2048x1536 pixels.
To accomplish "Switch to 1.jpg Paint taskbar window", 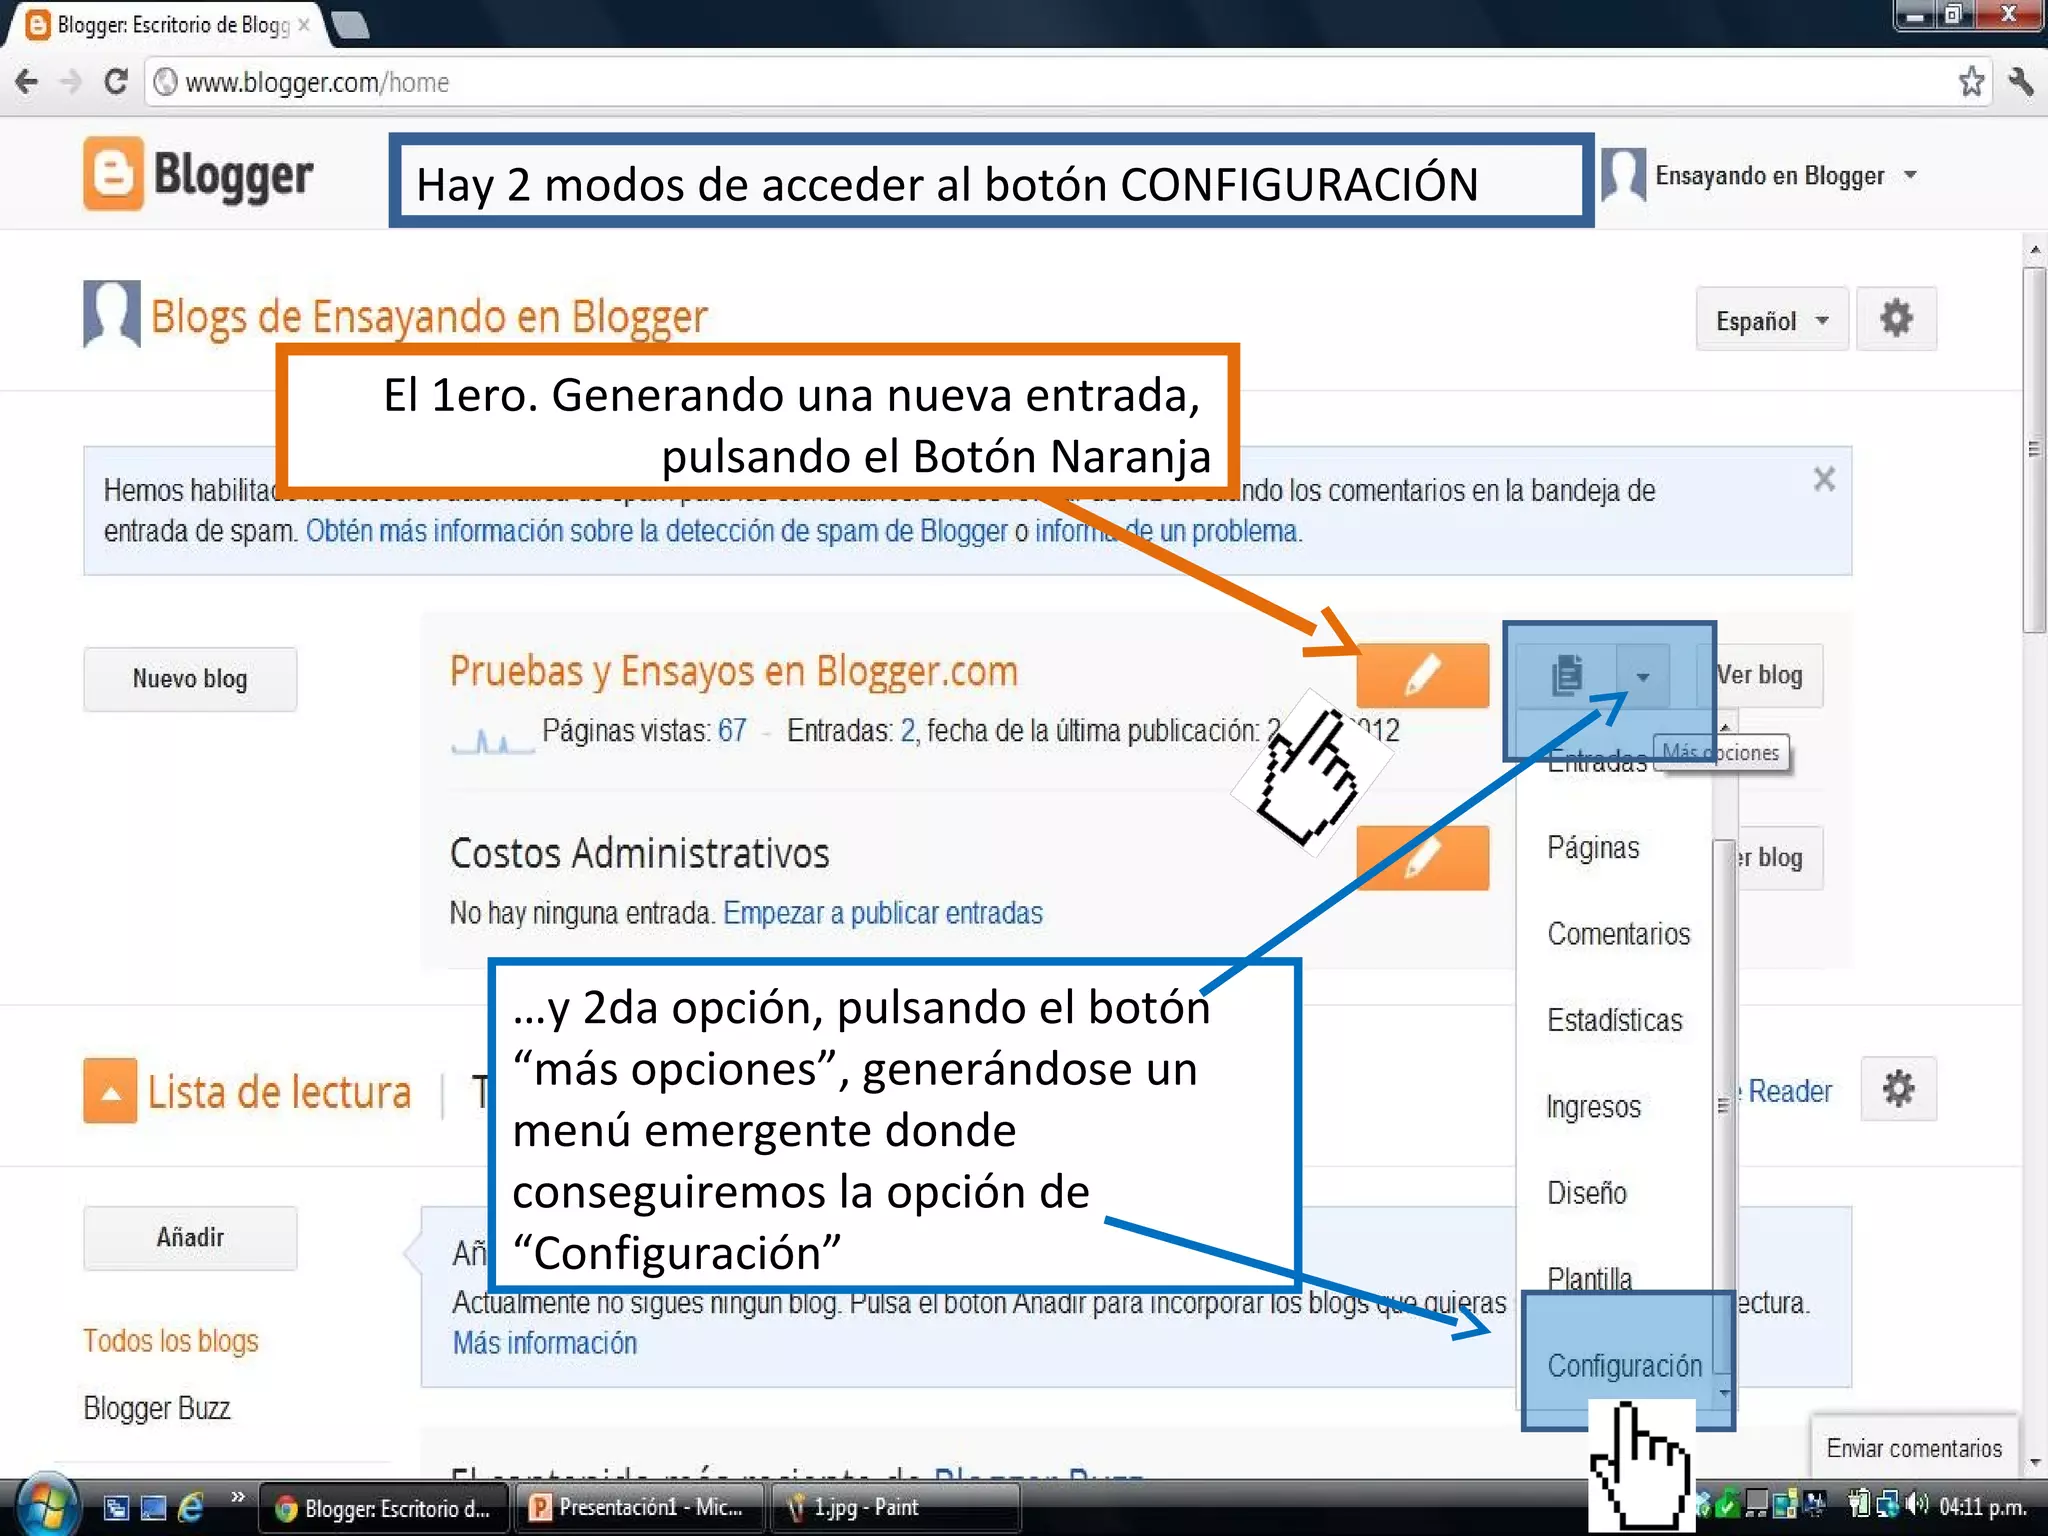I will click(x=896, y=1508).
